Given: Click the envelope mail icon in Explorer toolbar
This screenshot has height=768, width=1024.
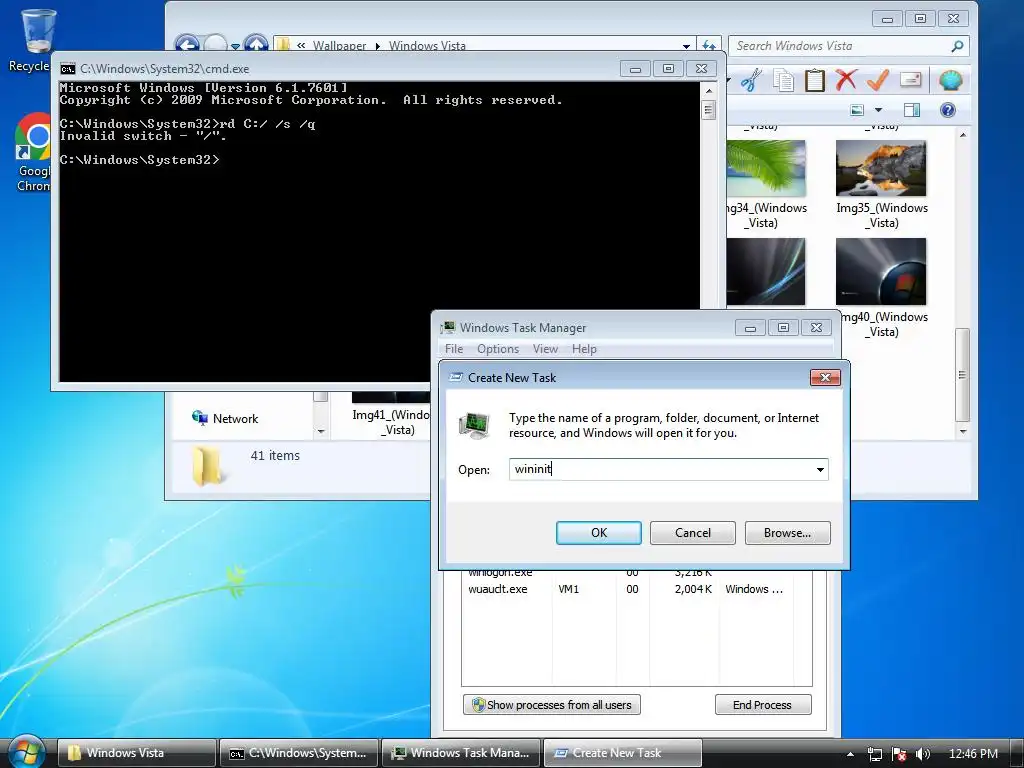Looking at the screenshot, I should tap(910, 80).
